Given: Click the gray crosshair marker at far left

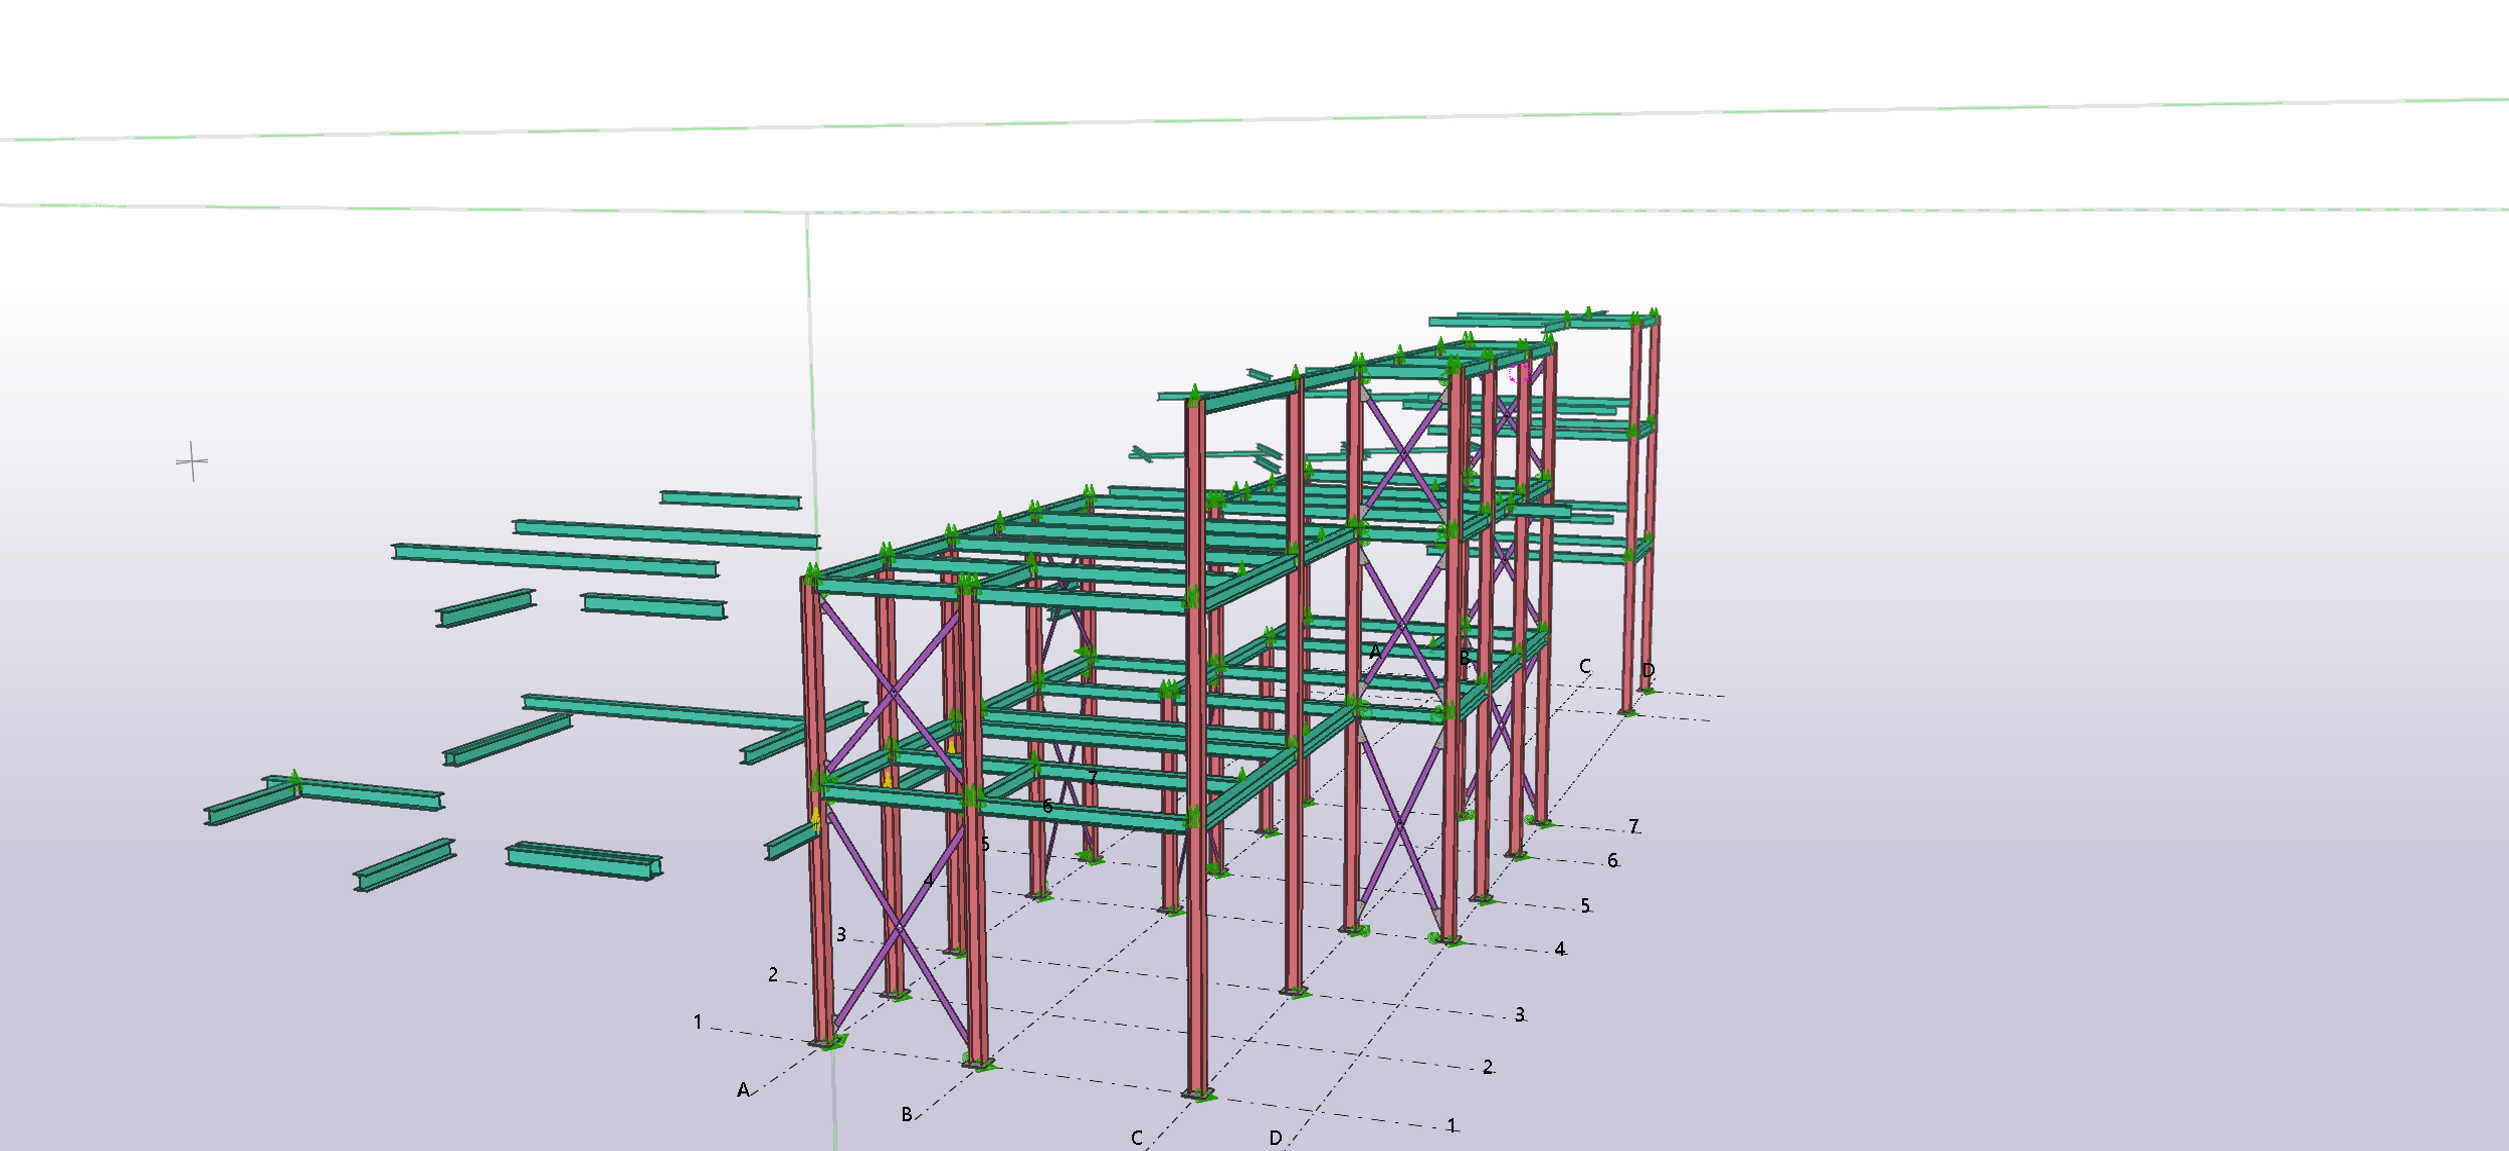Looking at the screenshot, I should pyautogui.click(x=192, y=461).
